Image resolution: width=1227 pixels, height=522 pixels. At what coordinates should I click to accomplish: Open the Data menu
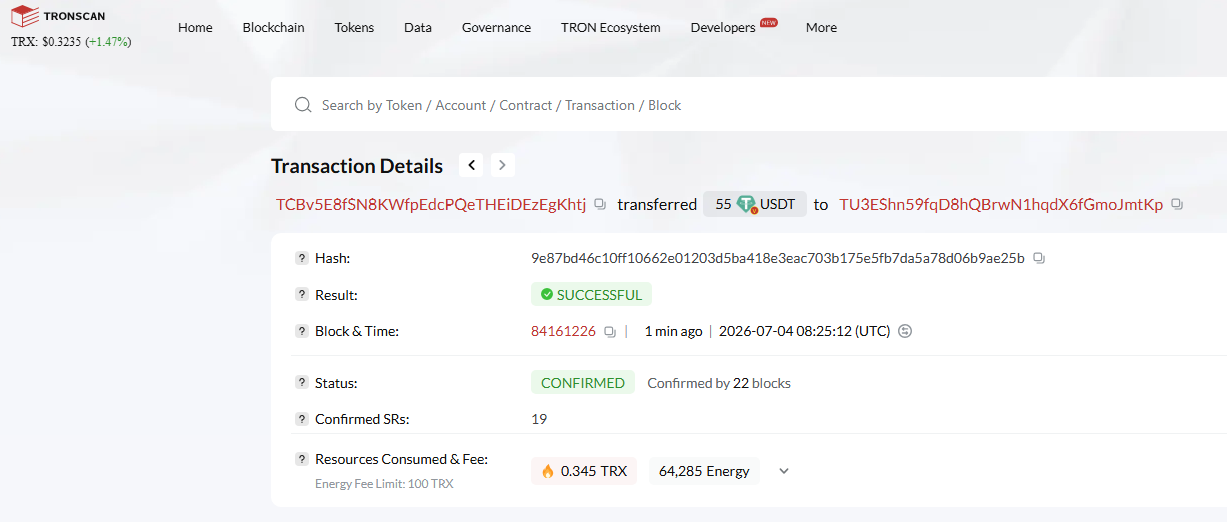(x=418, y=27)
